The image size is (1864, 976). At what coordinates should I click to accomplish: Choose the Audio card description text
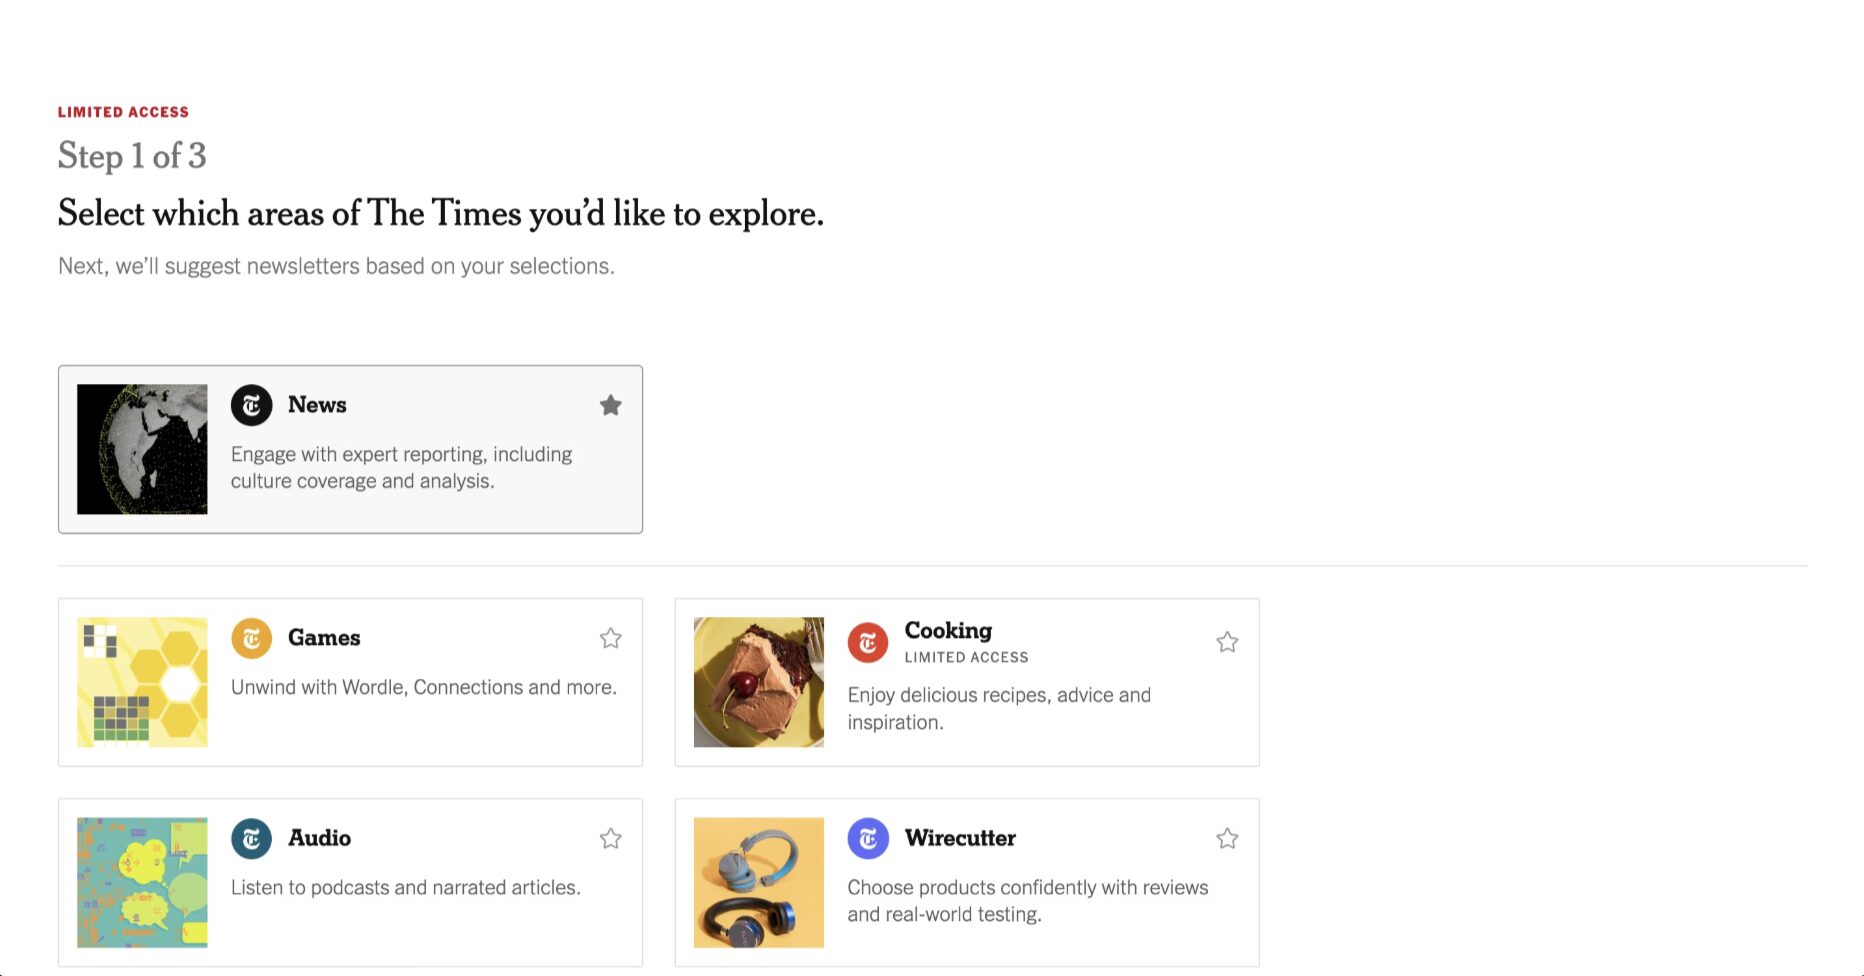pos(405,888)
